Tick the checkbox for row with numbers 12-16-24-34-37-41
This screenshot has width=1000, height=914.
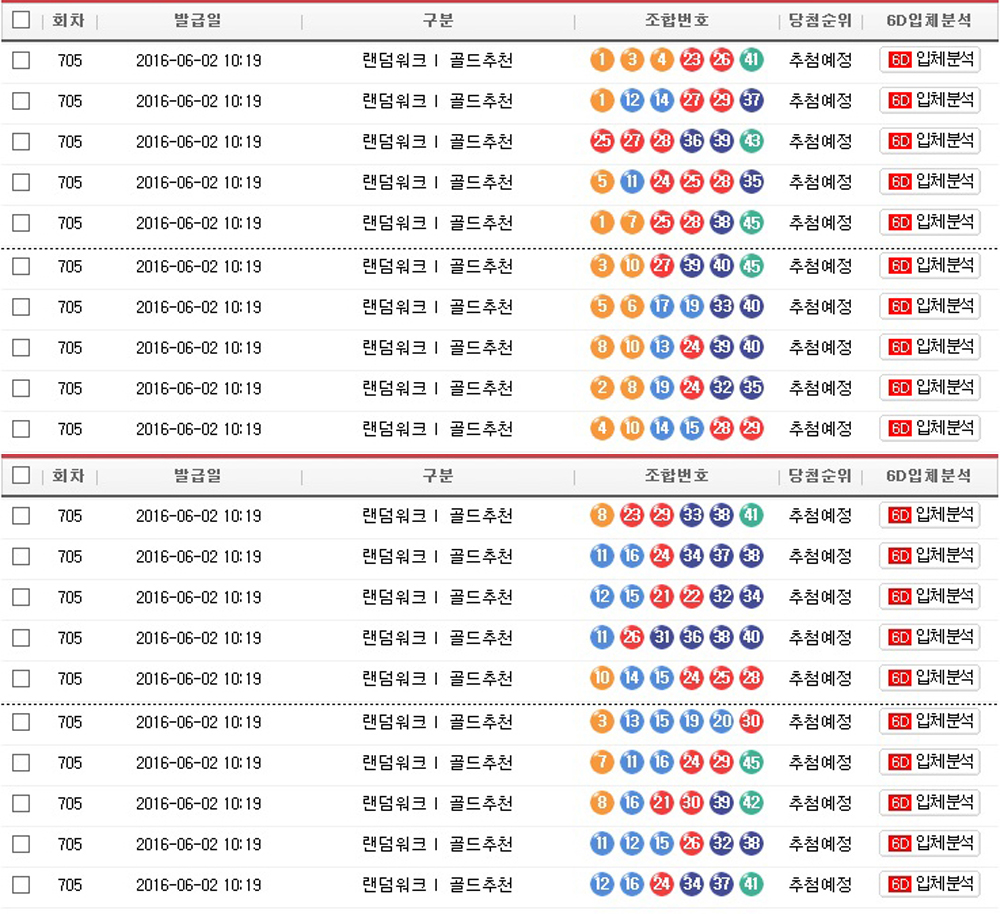(x=21, y=885)
